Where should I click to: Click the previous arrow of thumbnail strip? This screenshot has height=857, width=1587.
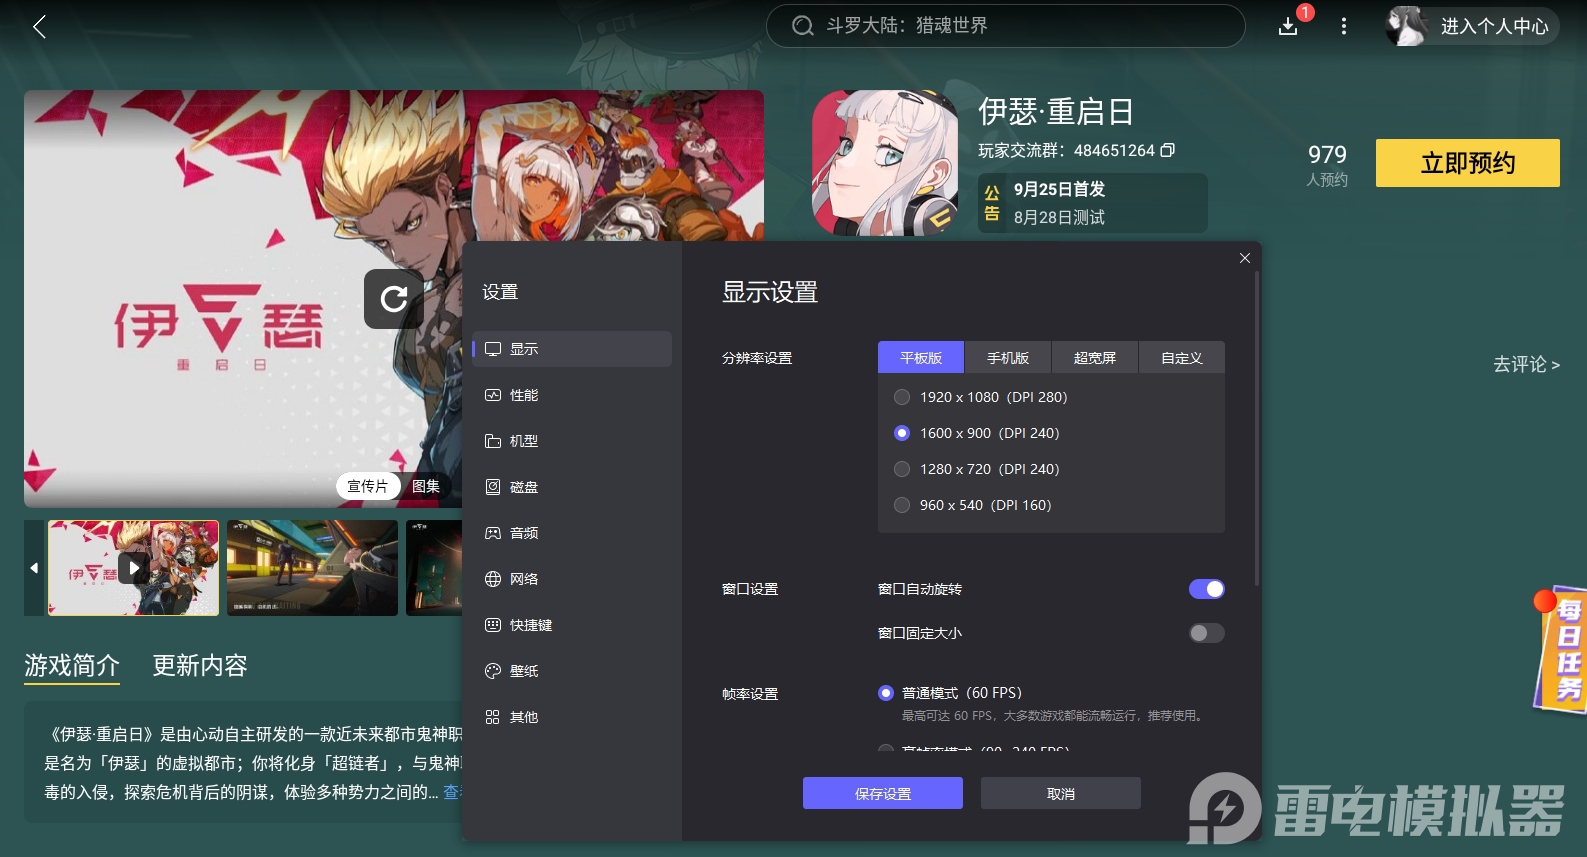(34, 568)
